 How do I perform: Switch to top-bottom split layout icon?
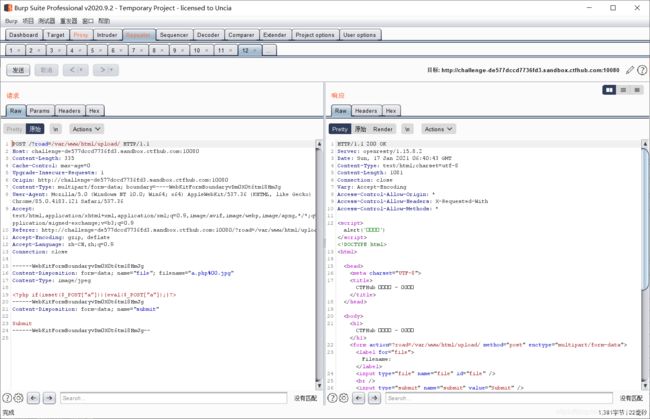click(623, 90)
